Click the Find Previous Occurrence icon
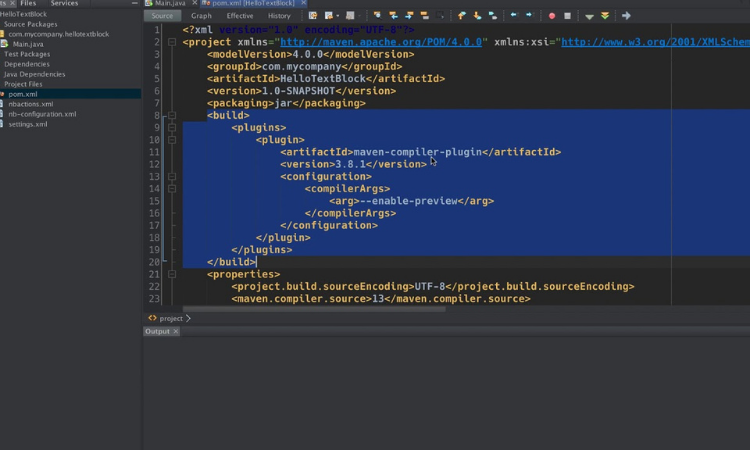This screenshot has height=450, width=750. (x=393, y=16)
